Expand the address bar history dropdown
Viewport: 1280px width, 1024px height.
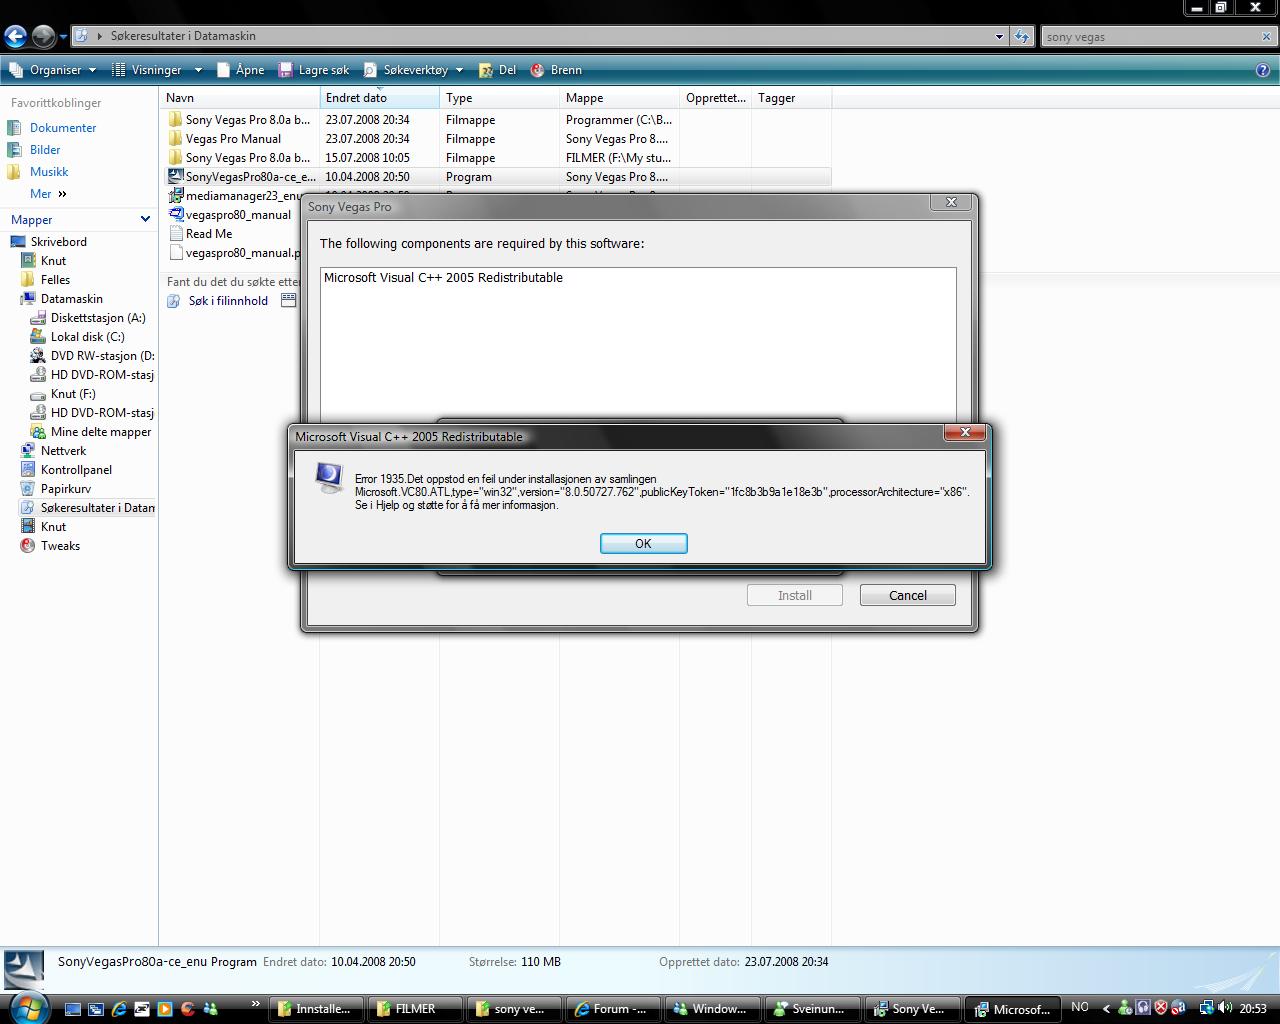coord(999,37)
